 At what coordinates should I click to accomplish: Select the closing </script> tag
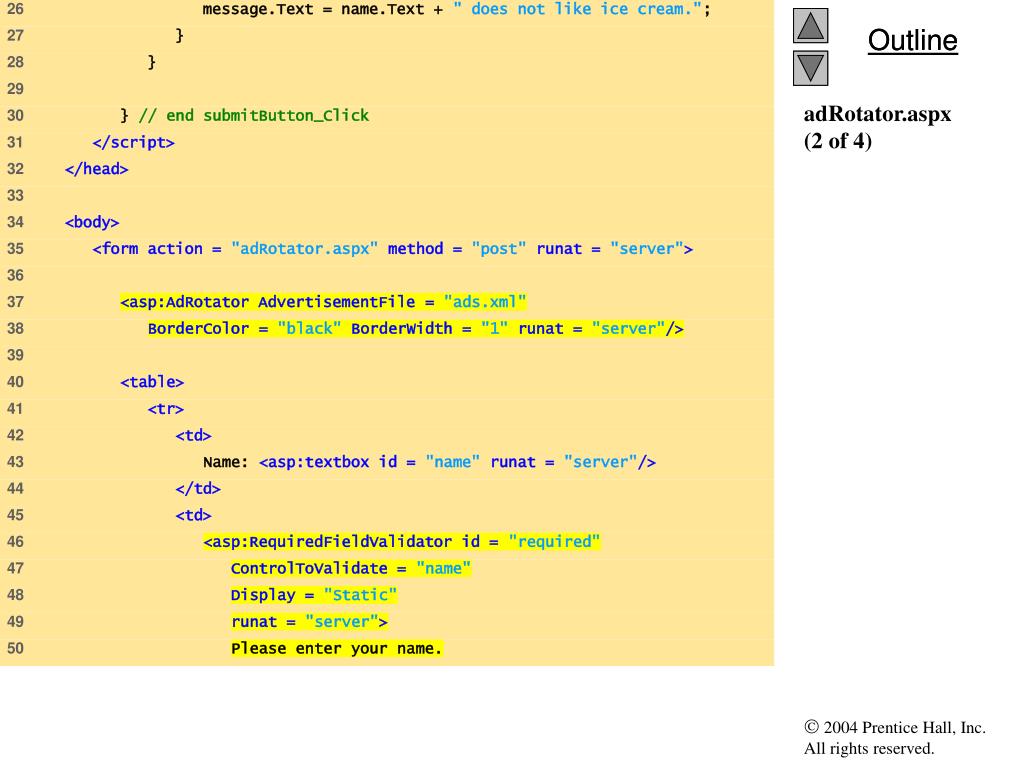pyautogui.click(x=133, y=142)
